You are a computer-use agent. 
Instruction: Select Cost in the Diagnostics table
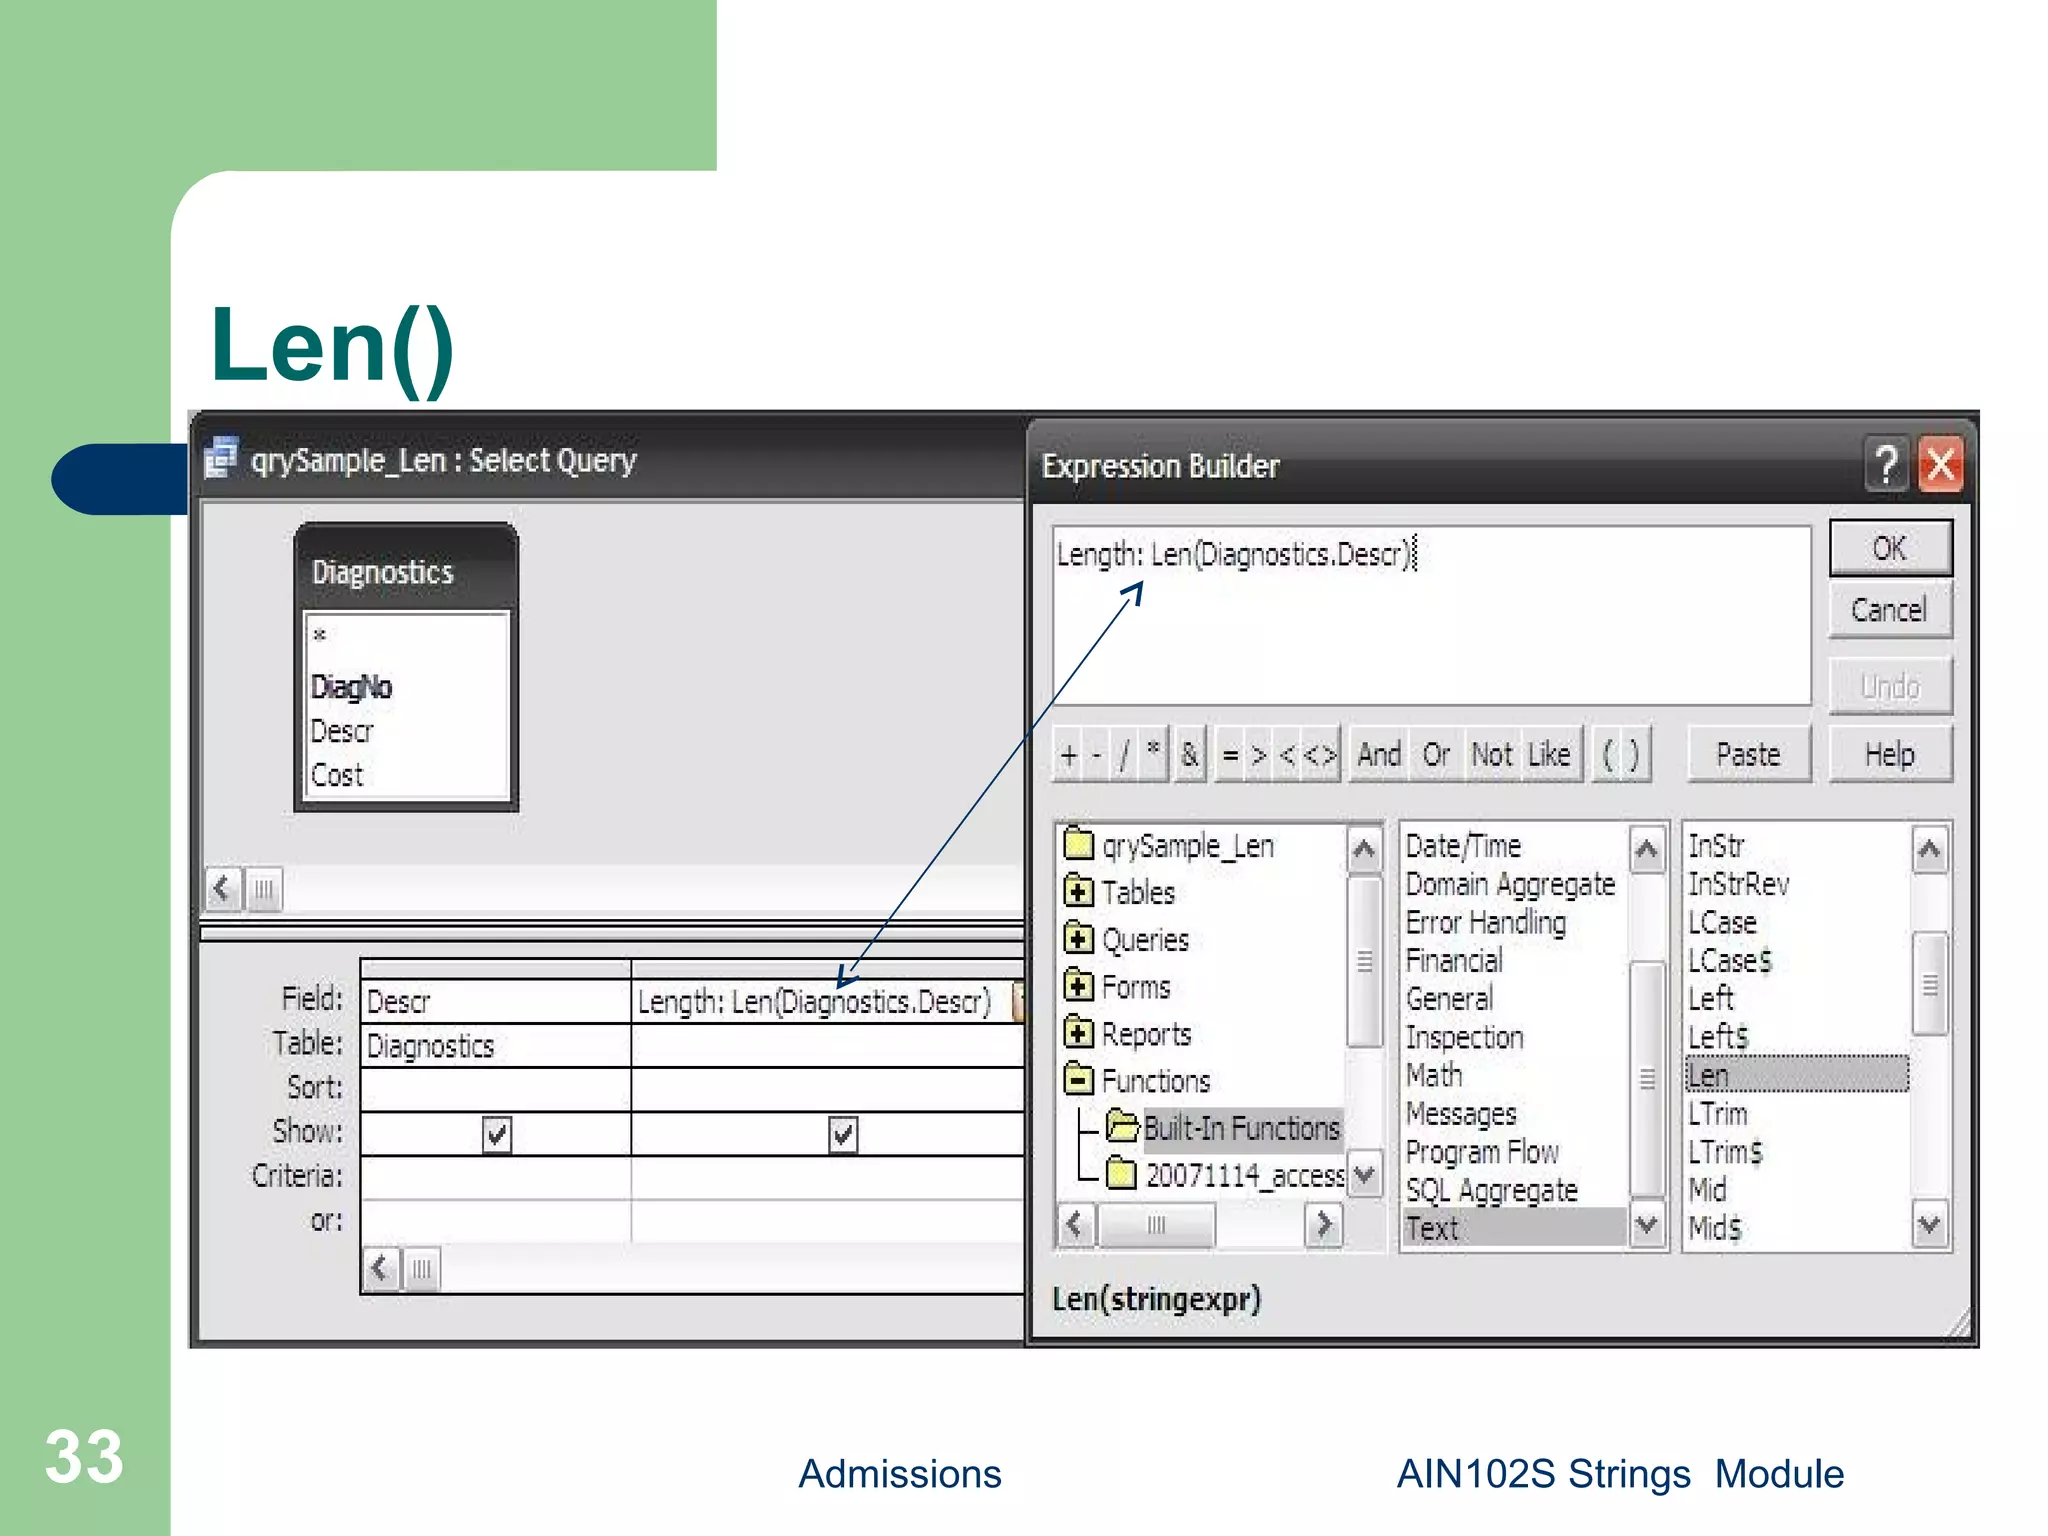pyautogui.click(x=336, y=775)
